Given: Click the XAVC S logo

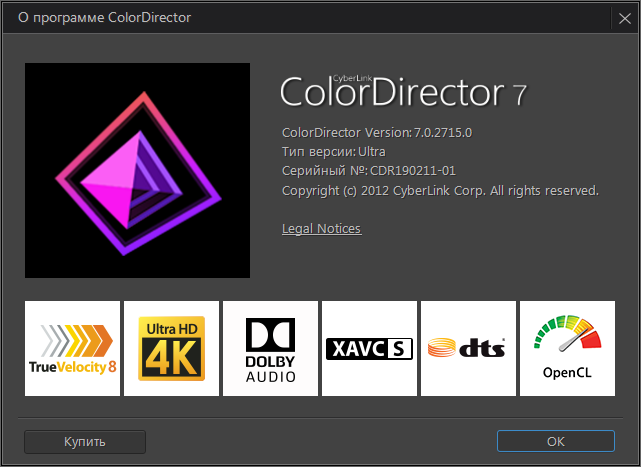Looking at the screenshot, I should 369,348.
